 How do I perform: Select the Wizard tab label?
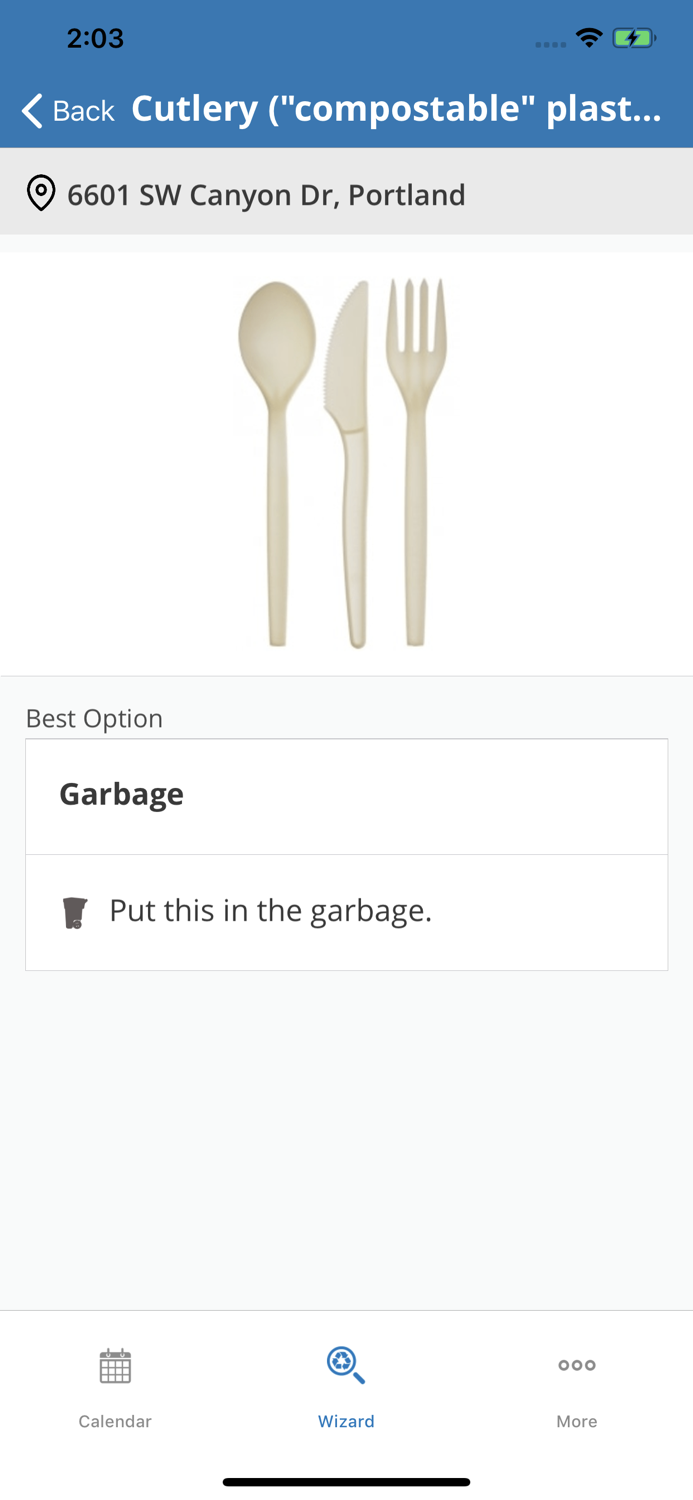tap(346, 1421)
